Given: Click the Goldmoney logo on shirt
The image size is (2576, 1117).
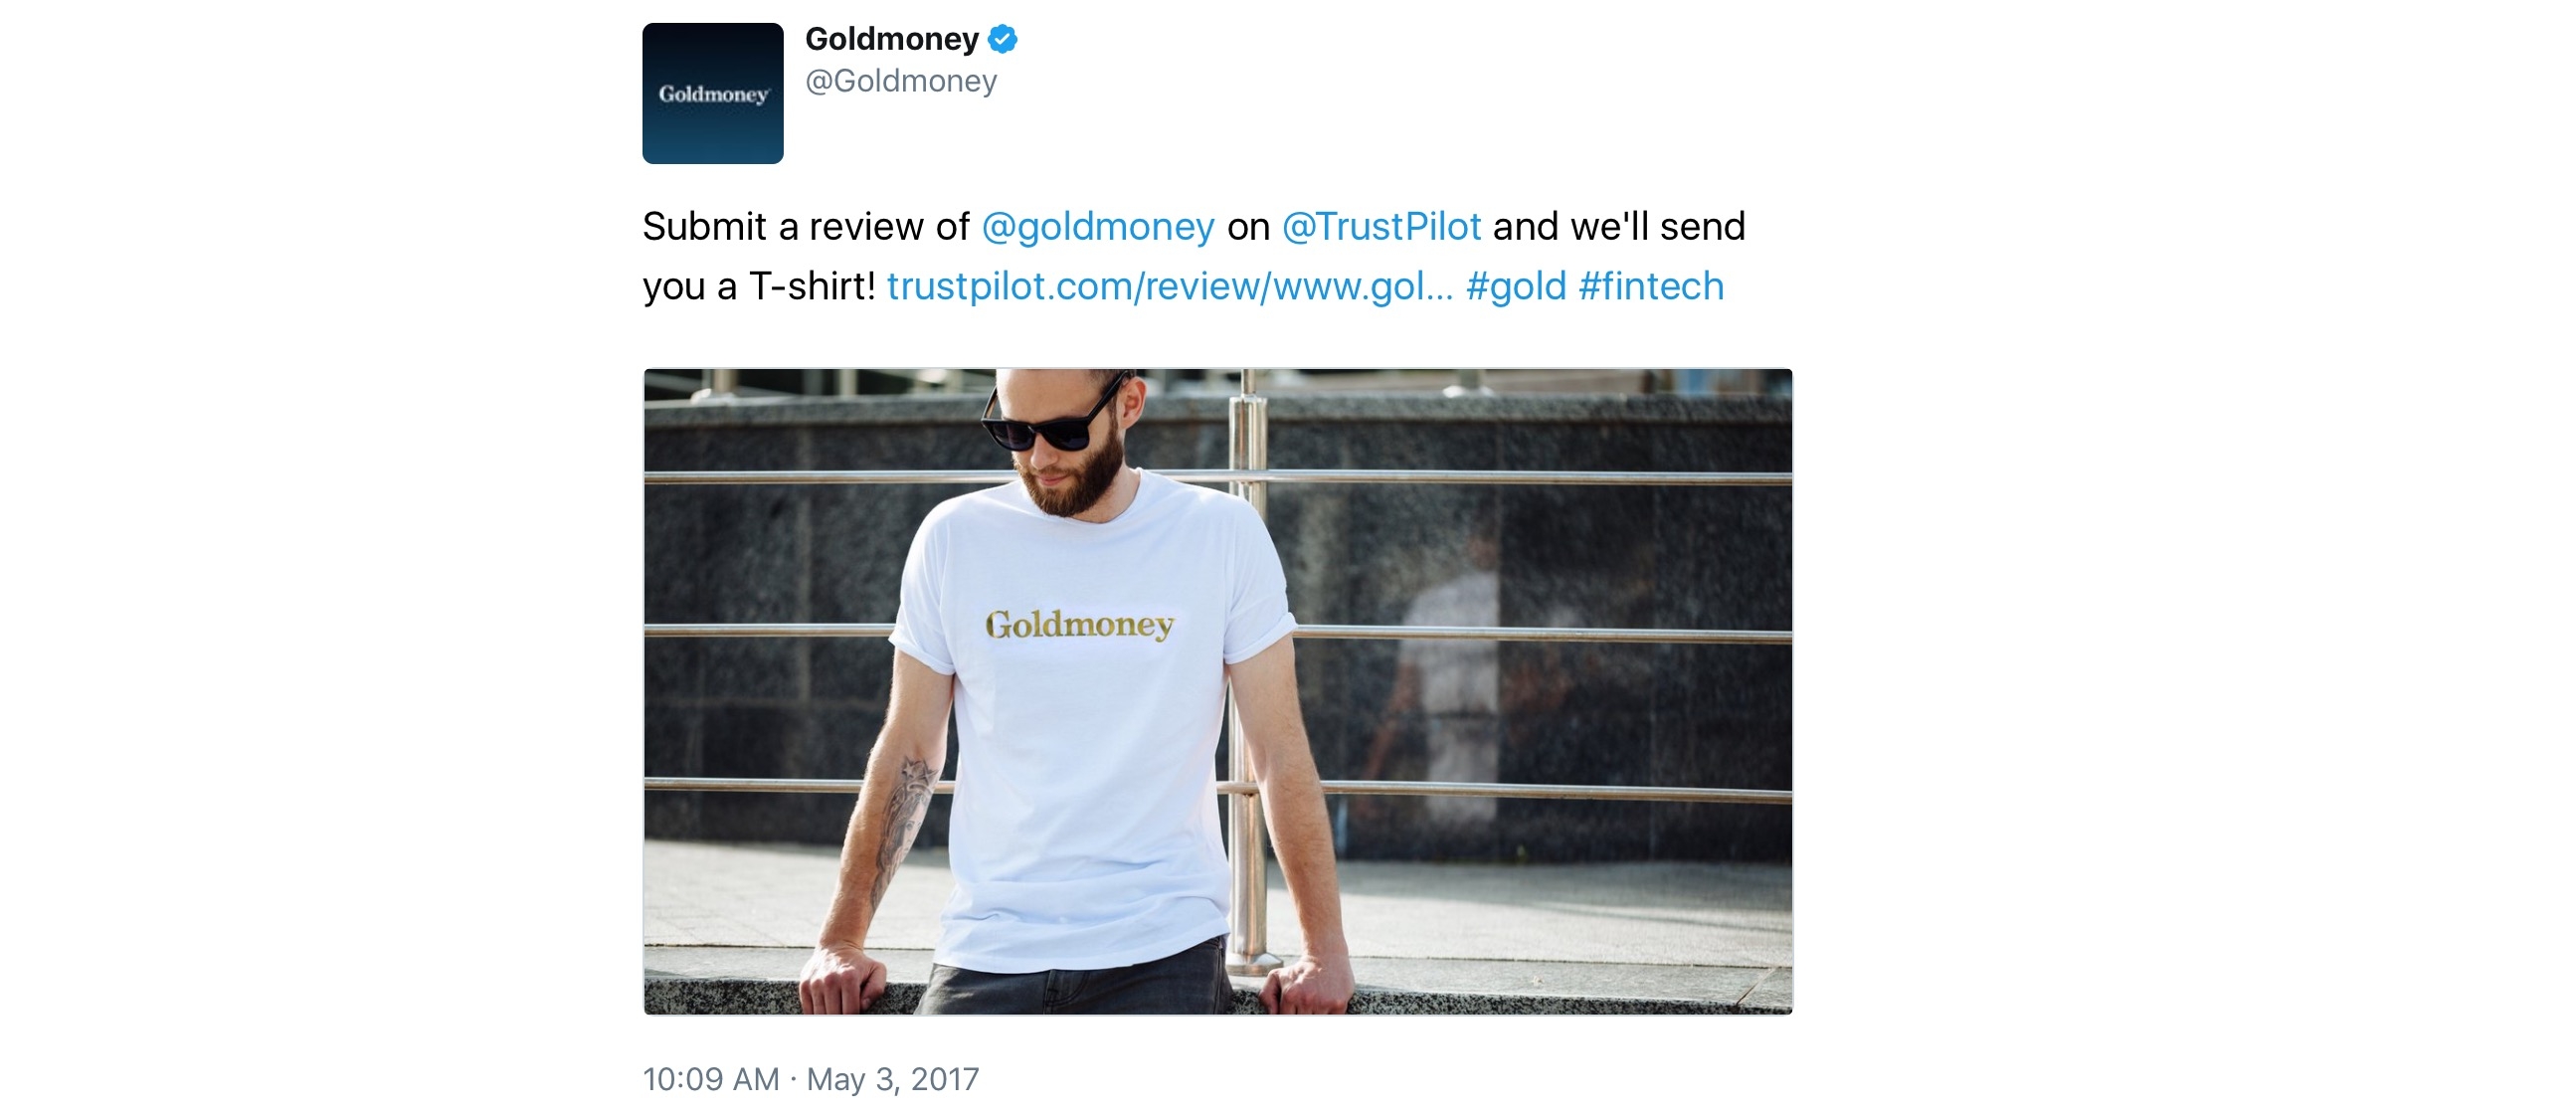Looking at the screenshot, I should tap(1079, 625).
